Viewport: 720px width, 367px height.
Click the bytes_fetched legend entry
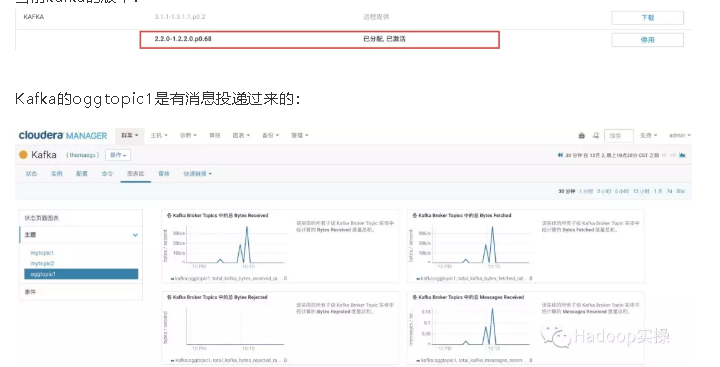point(473,278)
